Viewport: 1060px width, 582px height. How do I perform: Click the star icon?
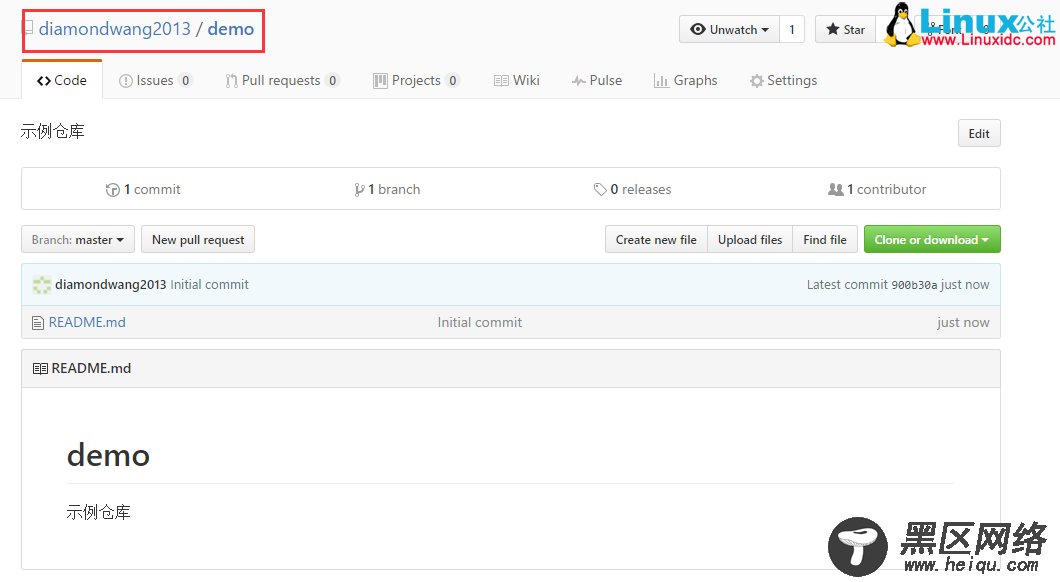click(833, 29)
